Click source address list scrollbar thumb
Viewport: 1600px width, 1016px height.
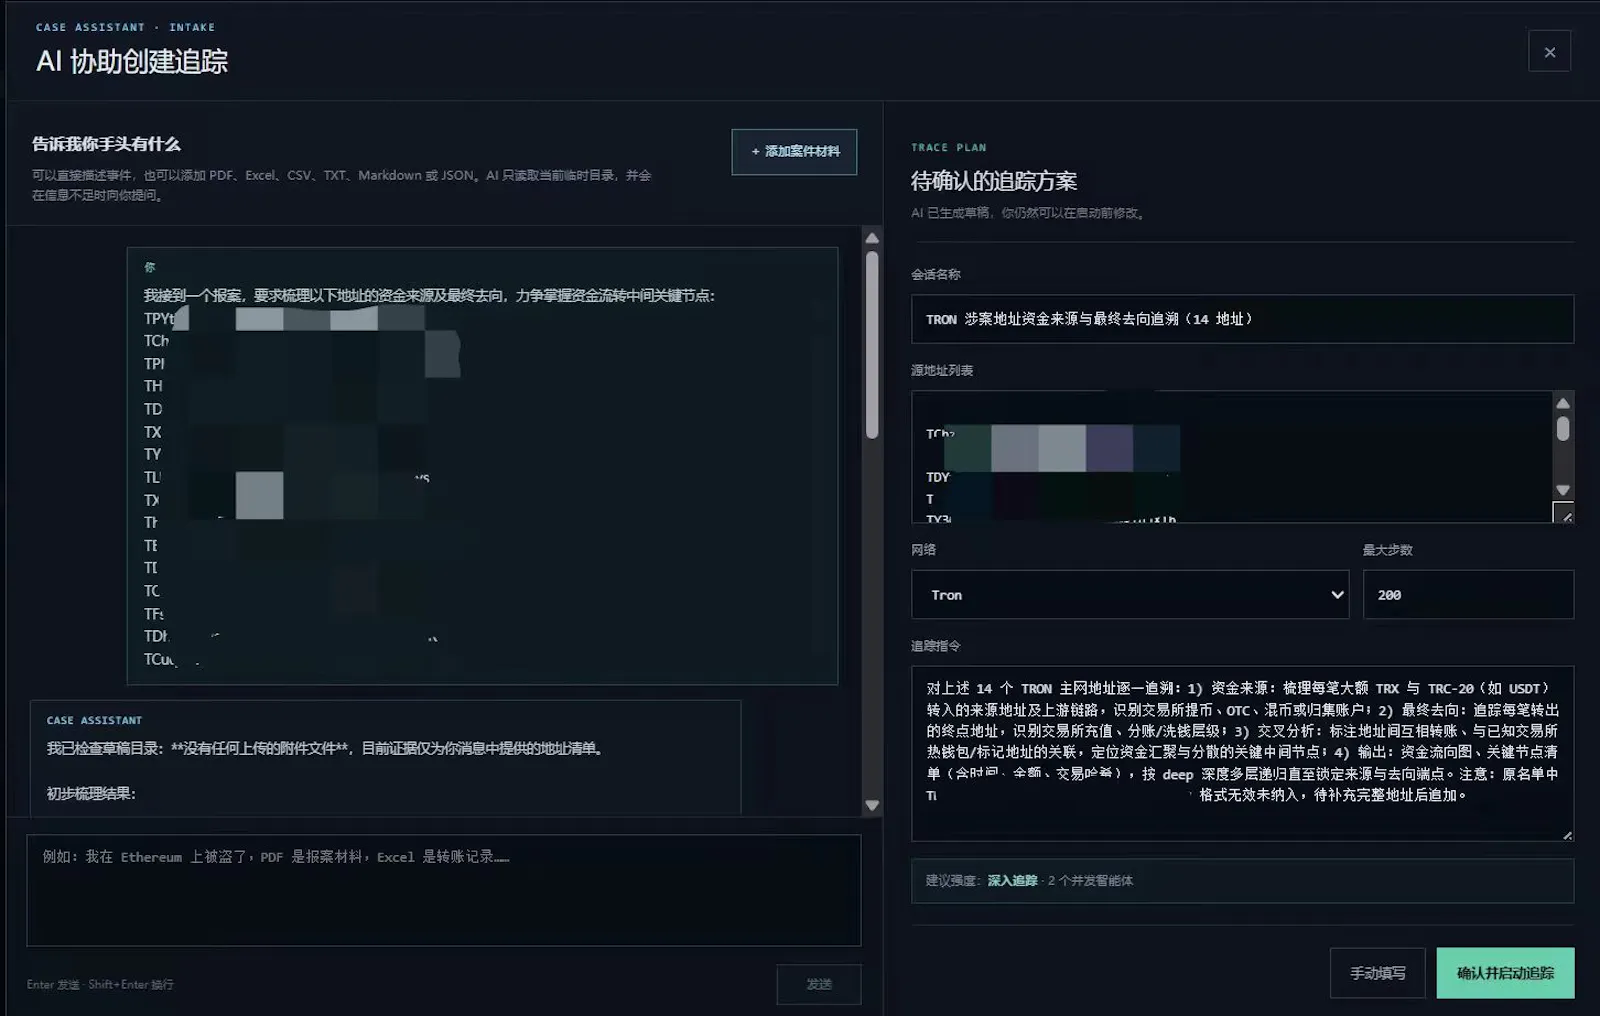click(1563, 429)
